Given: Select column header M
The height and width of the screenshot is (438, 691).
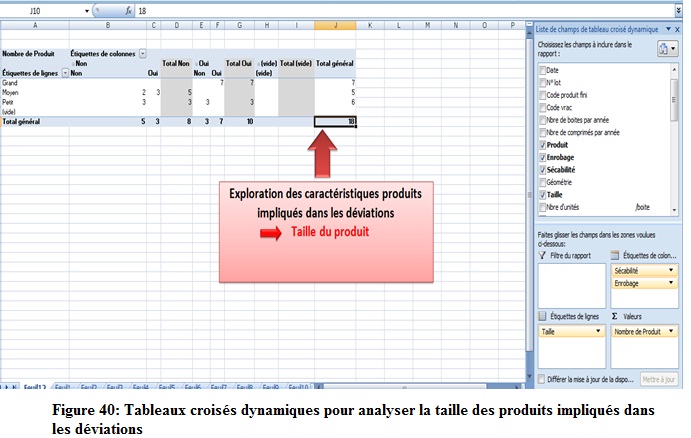Looking at the screenshot, I should tap(427, 26).
